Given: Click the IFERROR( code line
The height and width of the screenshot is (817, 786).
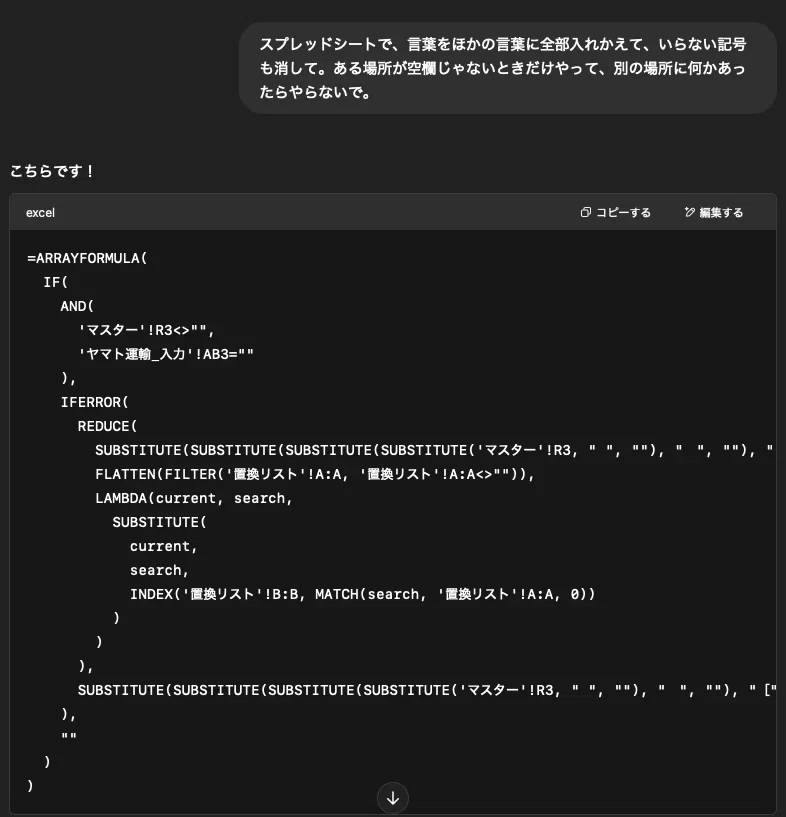Looking at the screenshot, I should coord(94,402).
